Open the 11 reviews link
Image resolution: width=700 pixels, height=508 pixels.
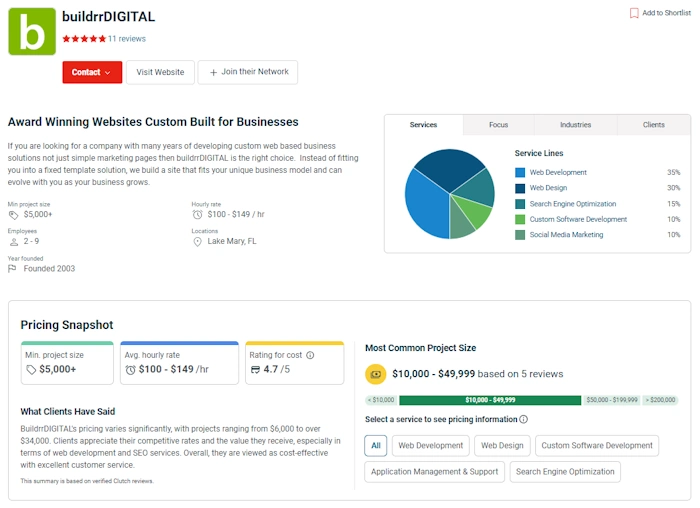click(127, 39)
